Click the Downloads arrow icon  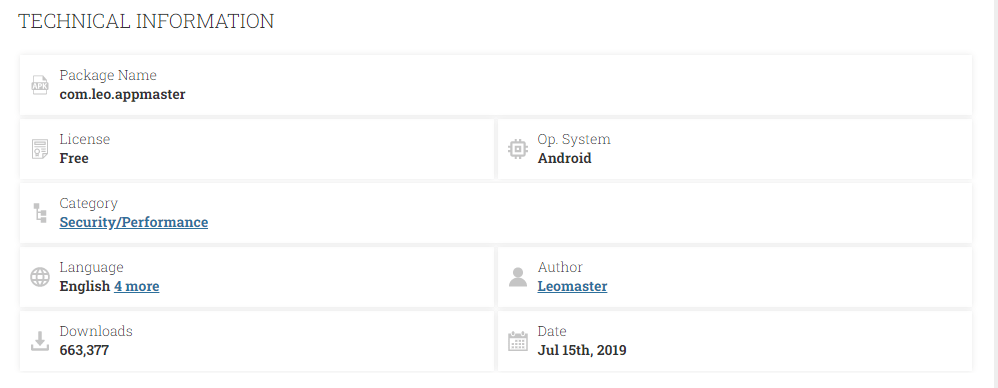[x=40, y=341]
